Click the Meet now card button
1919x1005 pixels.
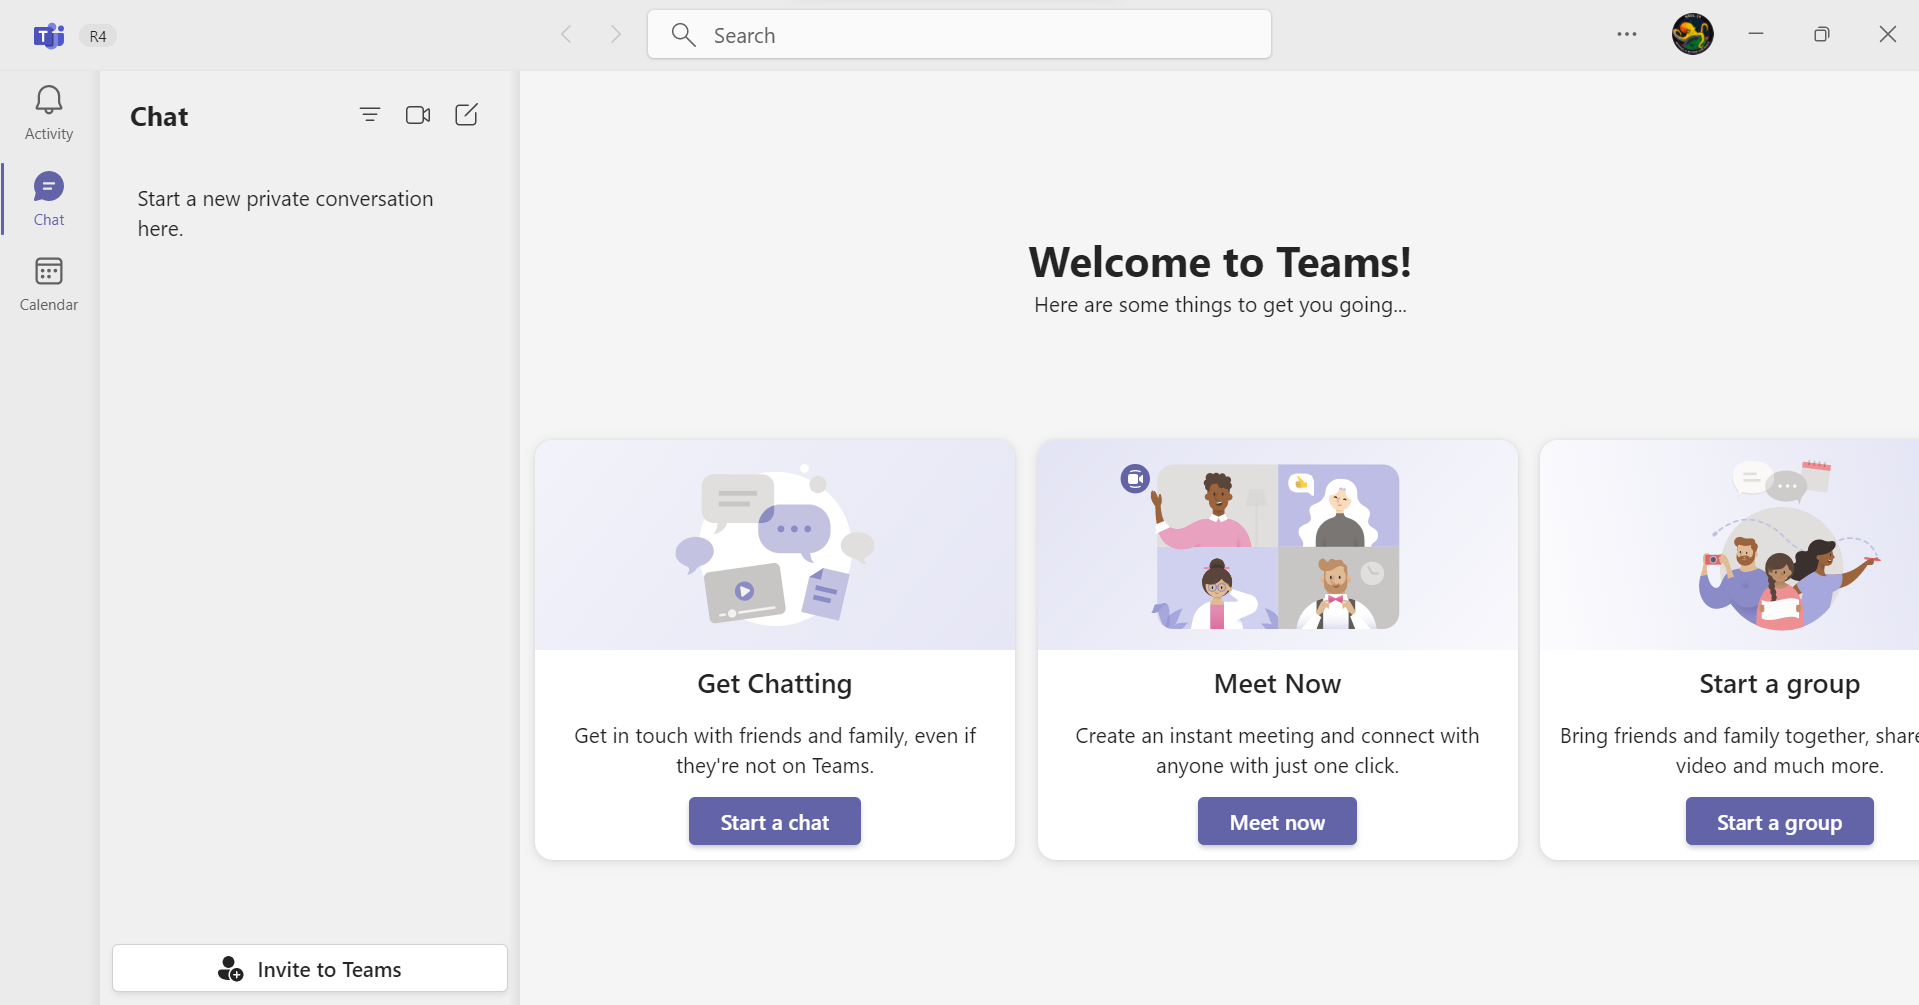coord(1277,821)
